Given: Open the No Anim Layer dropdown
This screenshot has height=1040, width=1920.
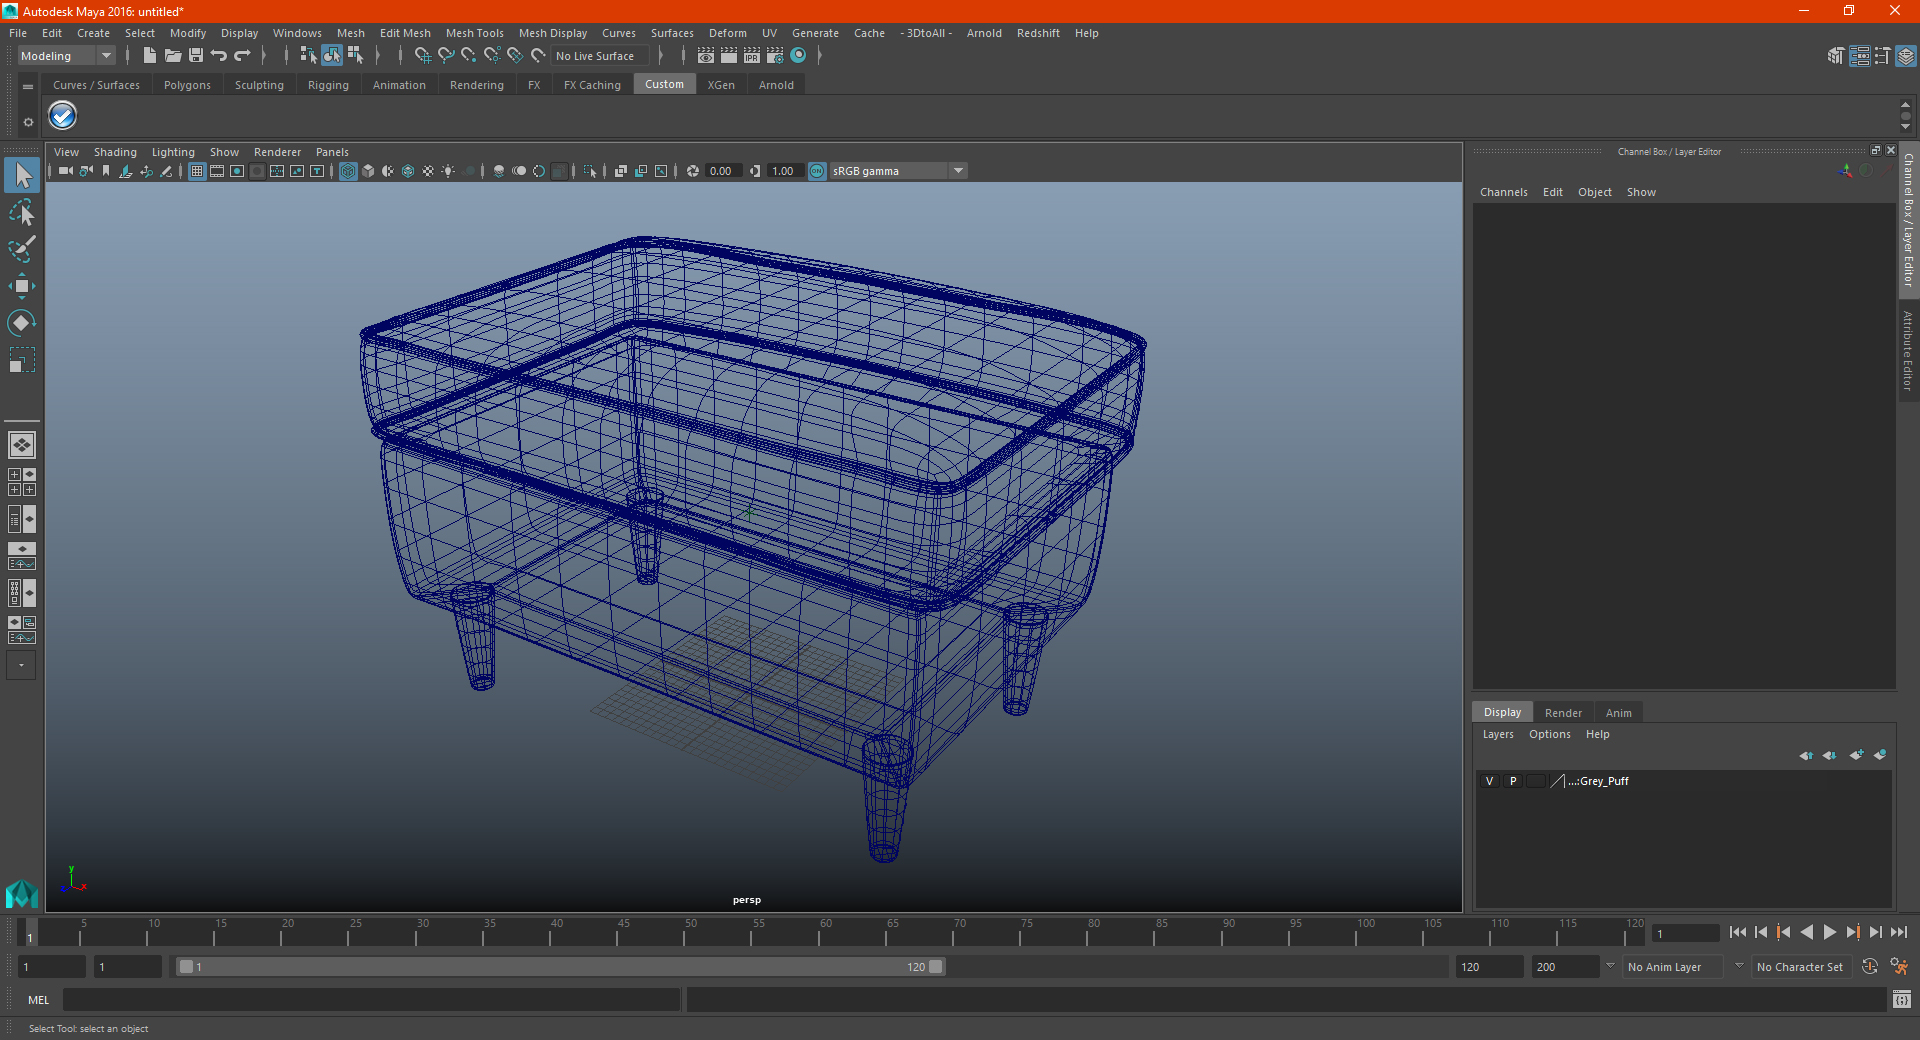Looking at the screenshot, I should pyautogui.click(x=1673, y=967).
